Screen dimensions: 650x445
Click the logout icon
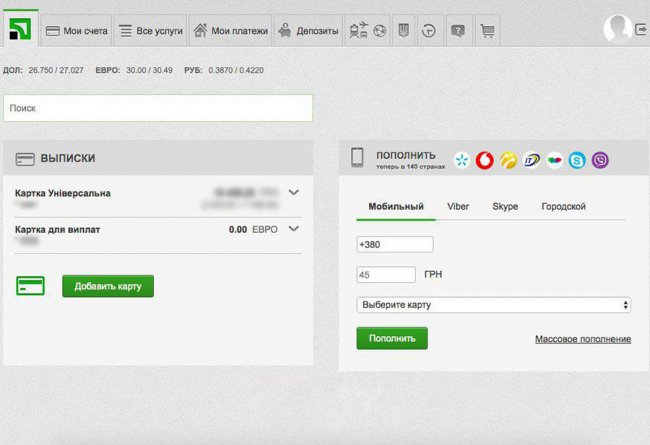click(x=641, y=31)
